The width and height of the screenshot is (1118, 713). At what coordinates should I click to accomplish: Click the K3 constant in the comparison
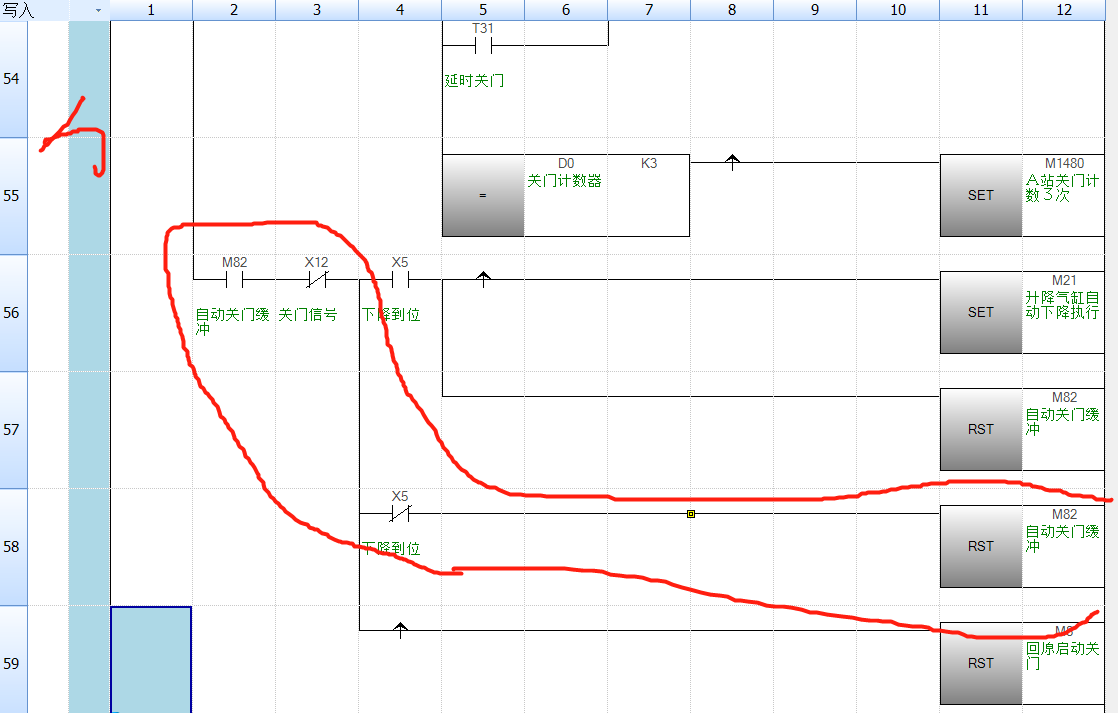(x=649, y=163)
